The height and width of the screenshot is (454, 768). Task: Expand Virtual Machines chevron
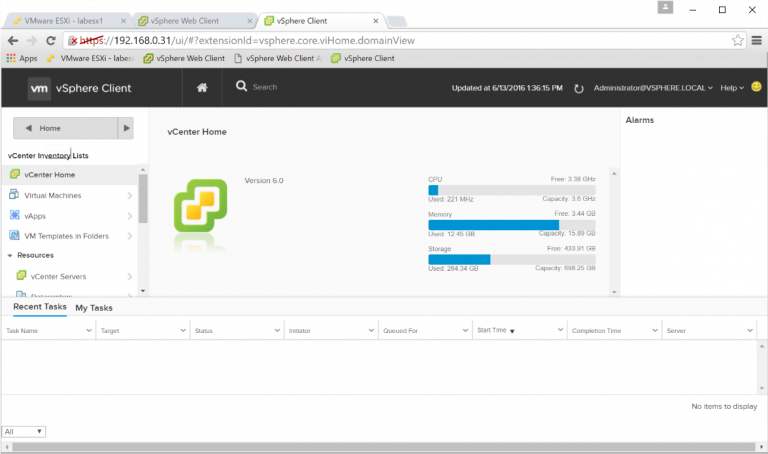130,195
